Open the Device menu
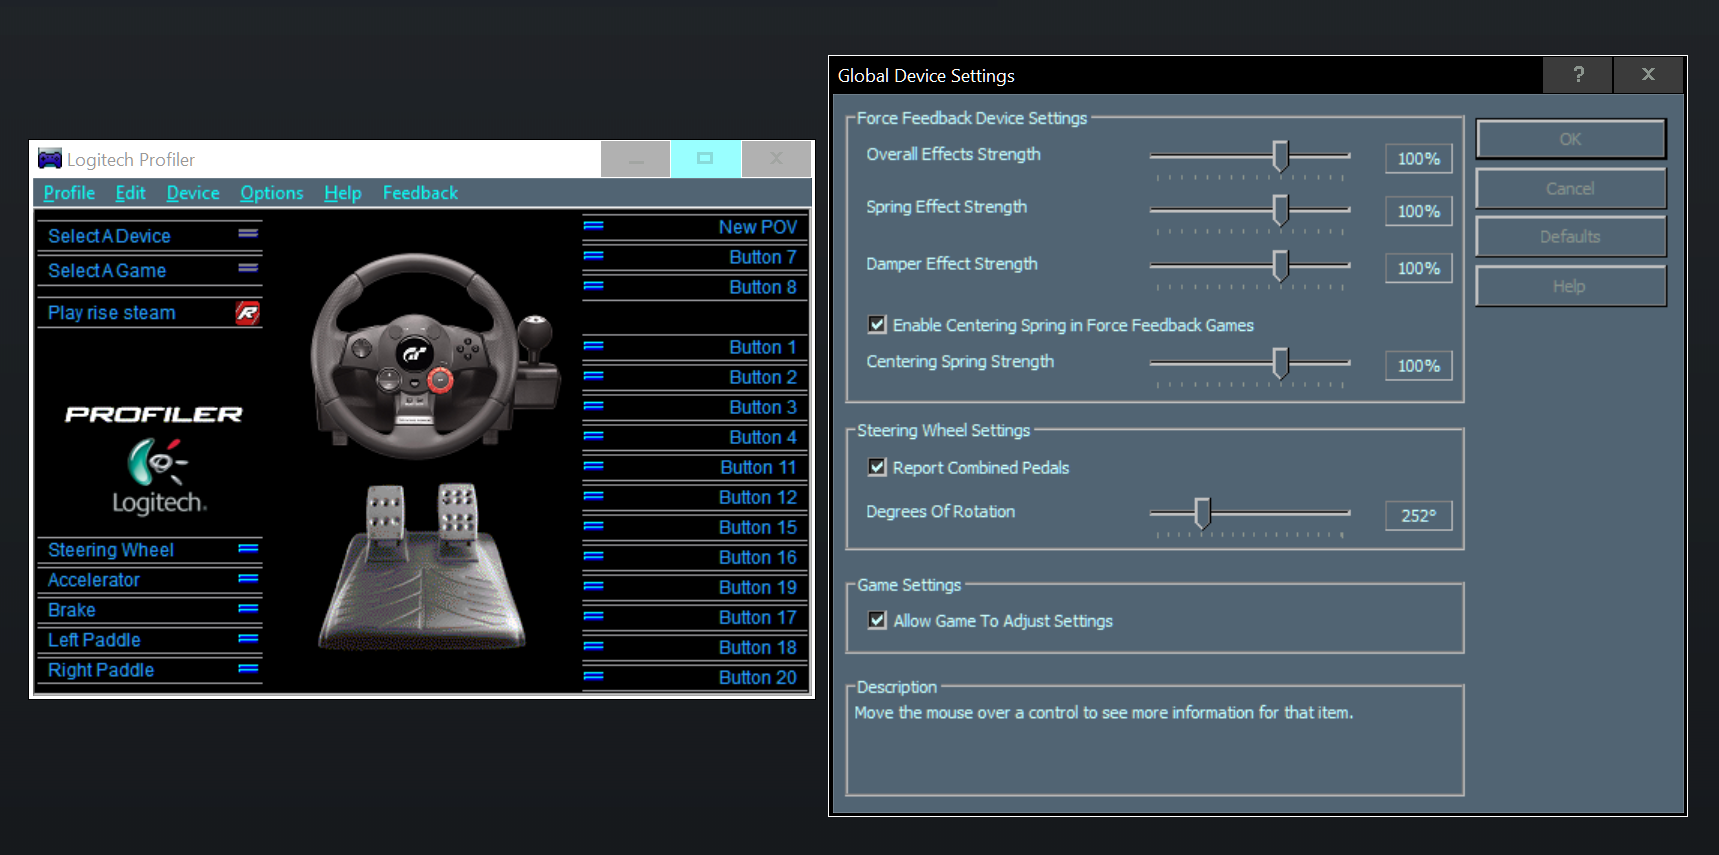1719x855 pixels. tap(193, 193)
